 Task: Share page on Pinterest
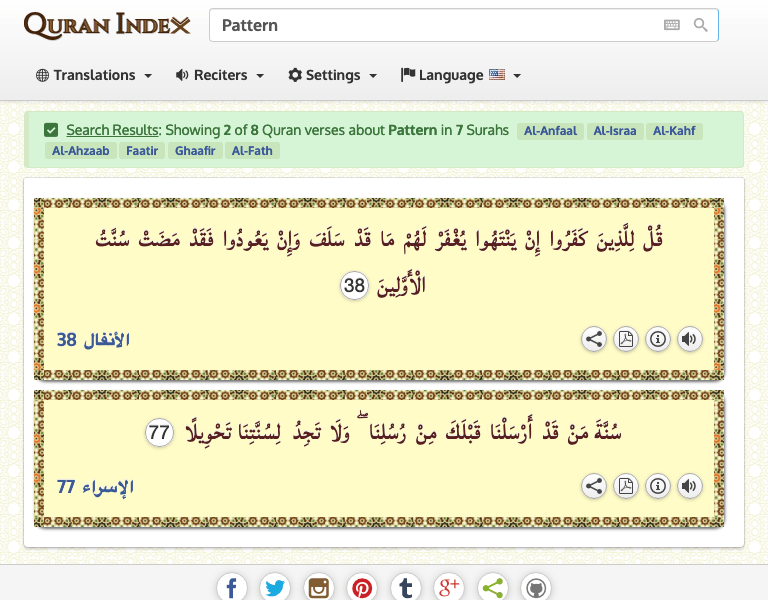362,587
